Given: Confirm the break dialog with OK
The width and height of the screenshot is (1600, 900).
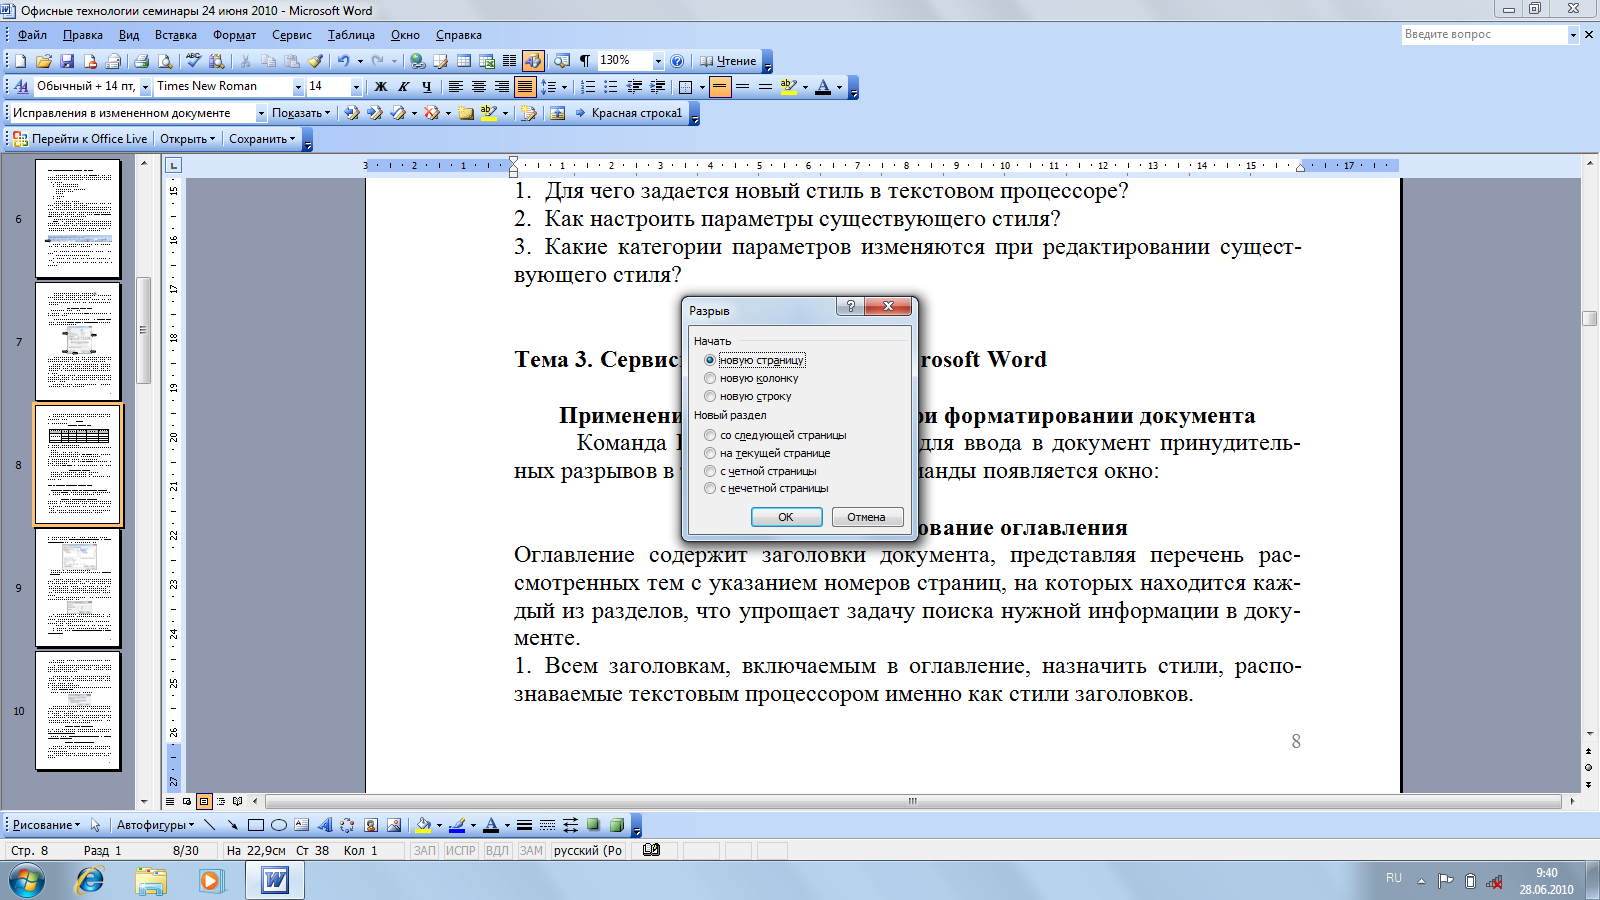Looking at the screenshot, I should (x=786, y=517).
